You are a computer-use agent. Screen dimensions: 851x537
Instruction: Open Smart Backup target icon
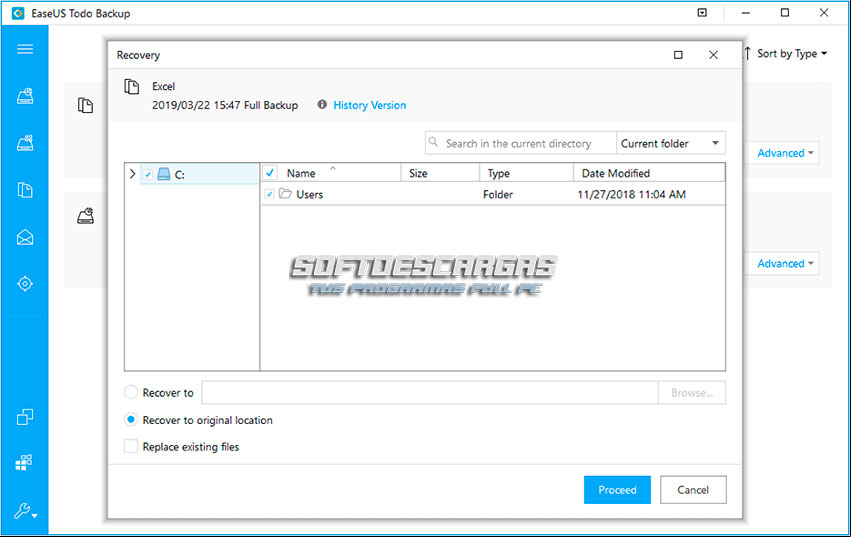point(25,283)
